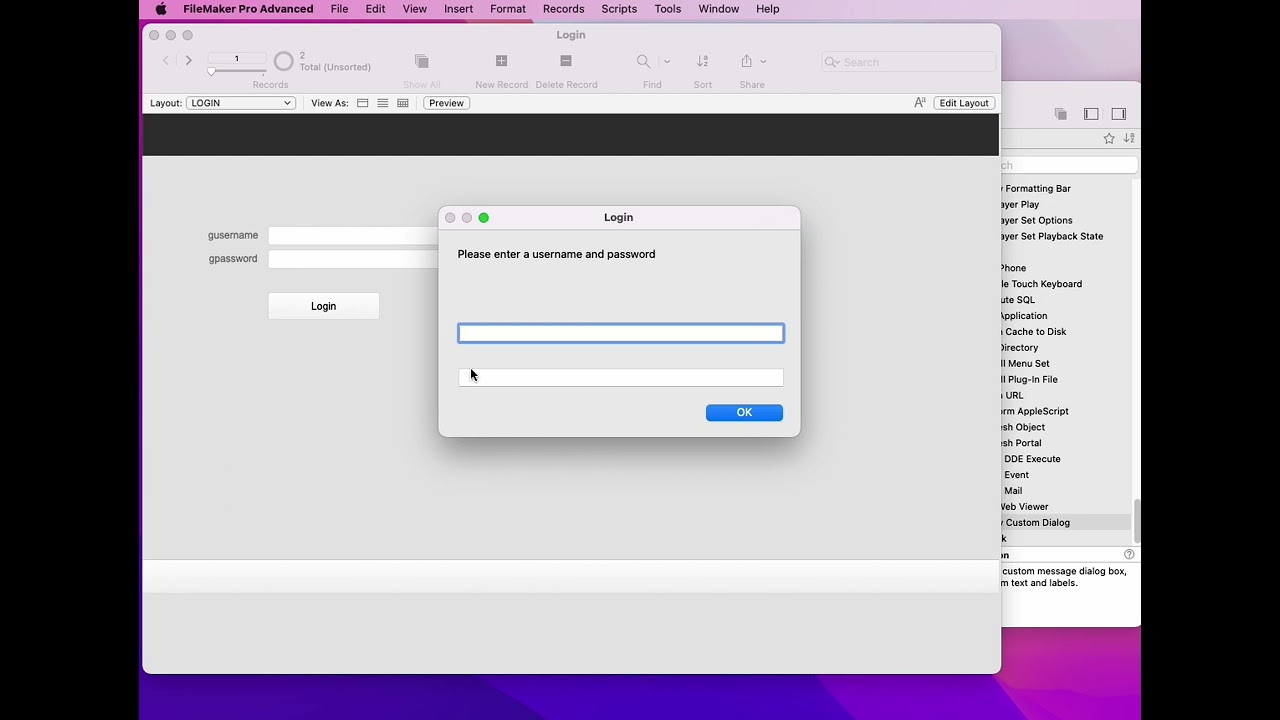Click the Edit Layout button

pos(964,103)
